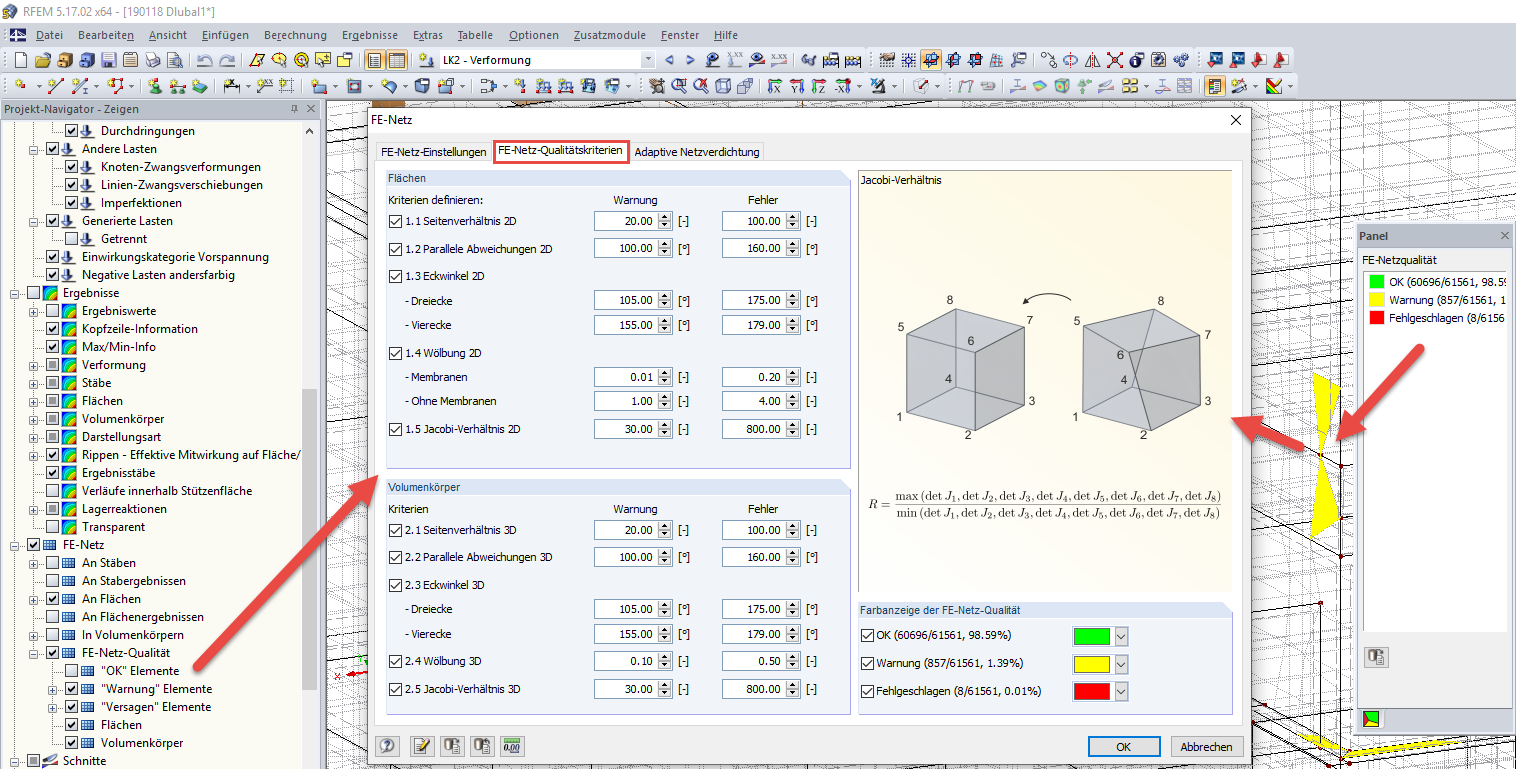Image resolution: width=1516 pixels, height=769 pixels.
Task: Go to previous load case with left arrow
Action: pos(669,60)
